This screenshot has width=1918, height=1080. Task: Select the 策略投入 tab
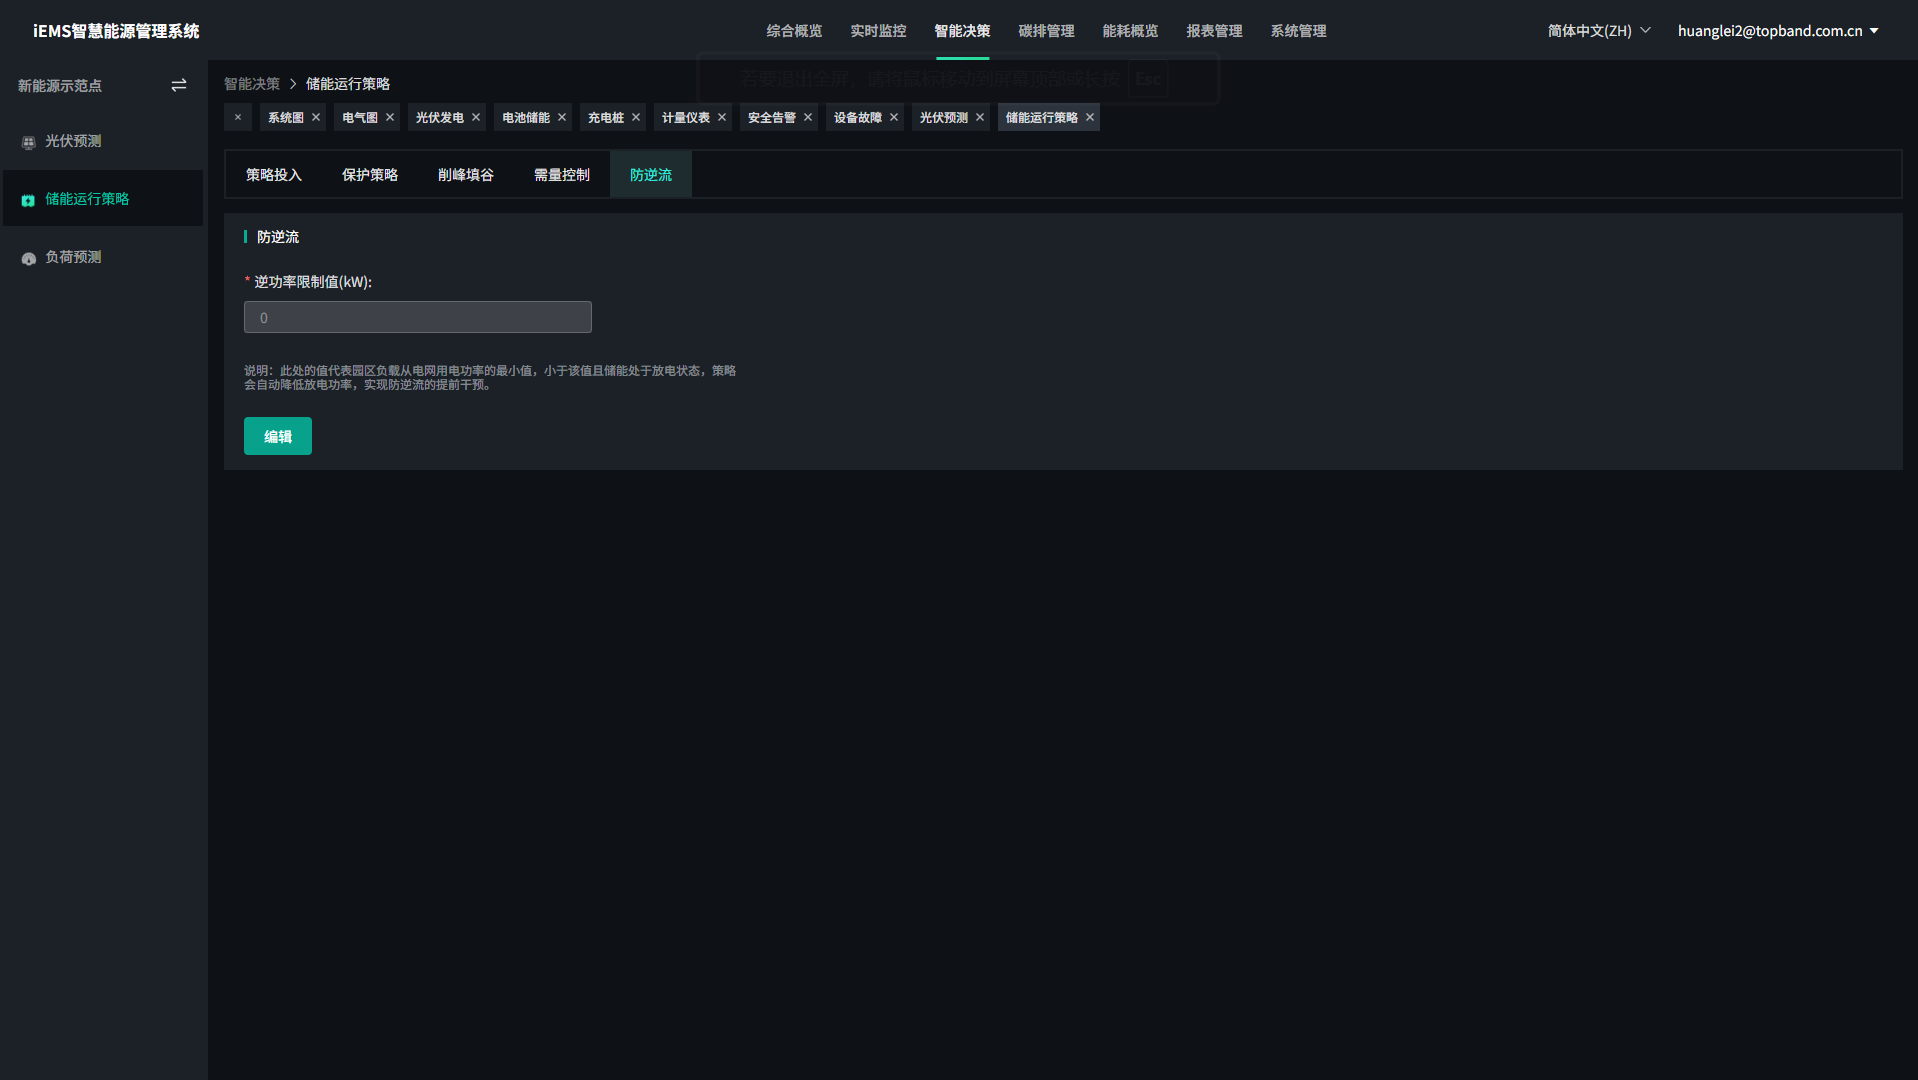[274, 175]
